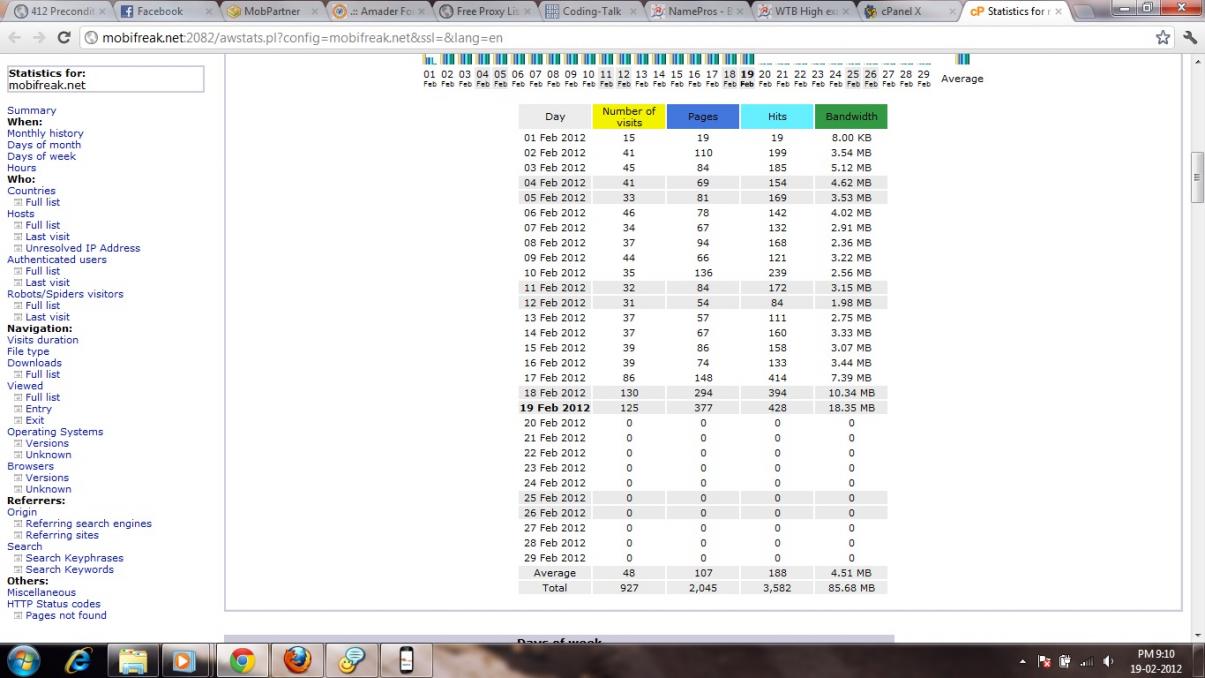This screenshot has width=1205, height=678.
Task: Open the Authenticated users link
Action: (x=57, y=260)
